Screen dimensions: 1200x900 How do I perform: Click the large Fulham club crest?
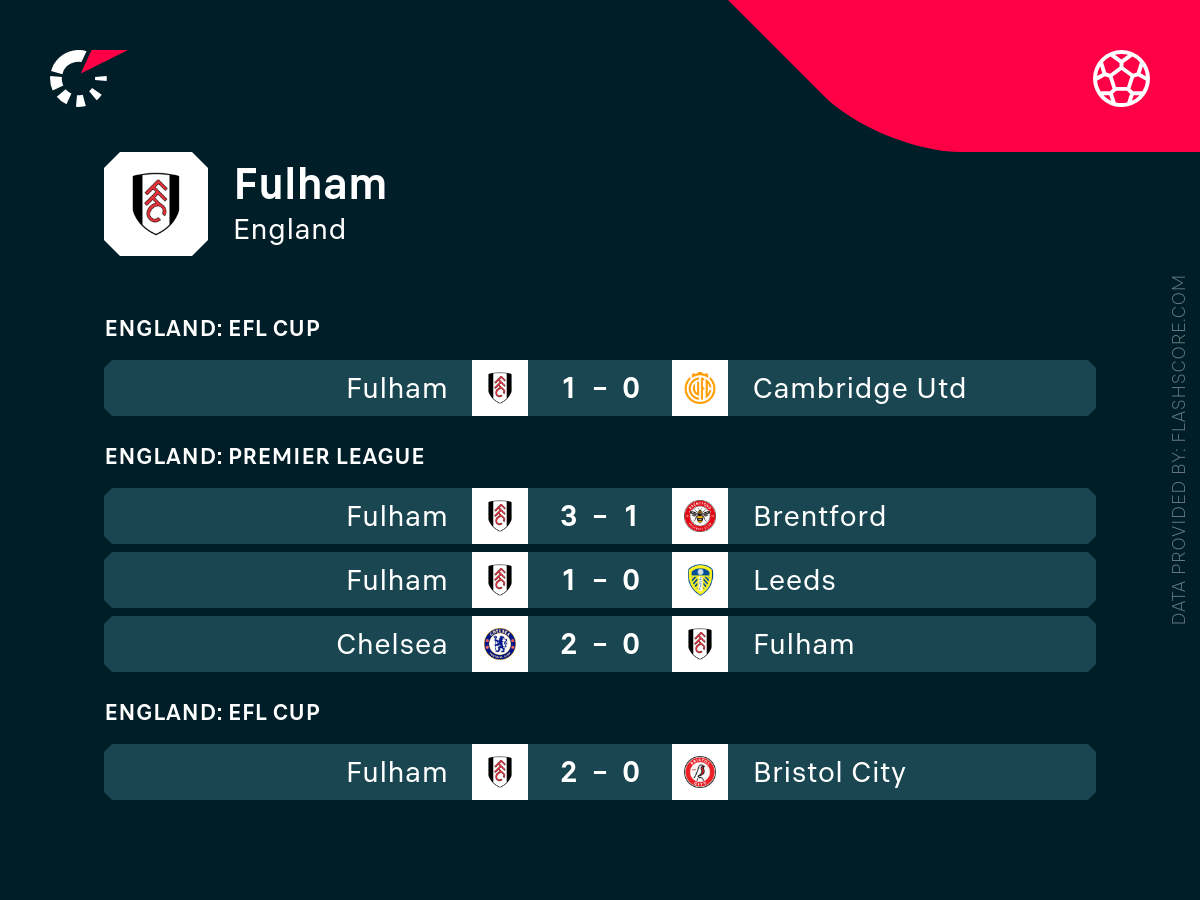tap(156, 204)
